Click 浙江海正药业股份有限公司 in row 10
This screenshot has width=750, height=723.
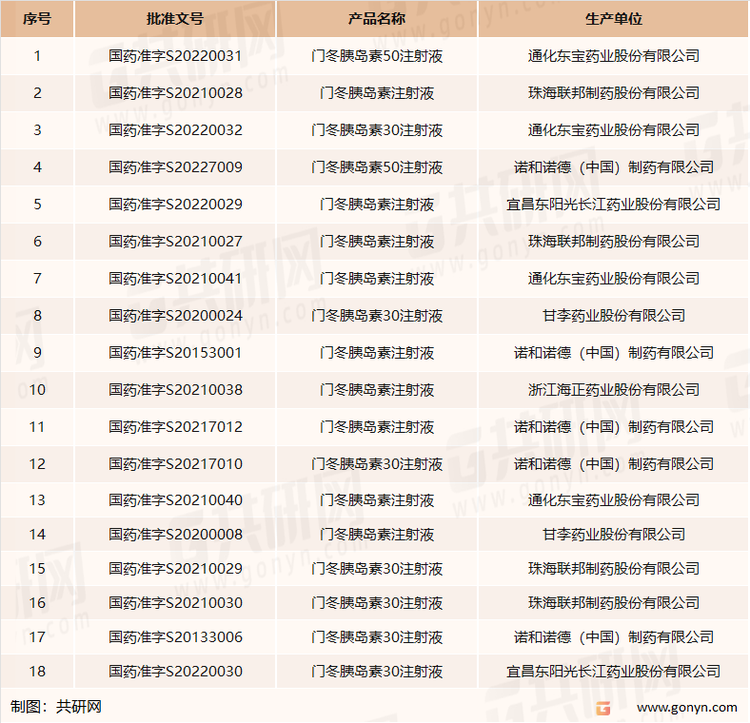click(614, 390)
